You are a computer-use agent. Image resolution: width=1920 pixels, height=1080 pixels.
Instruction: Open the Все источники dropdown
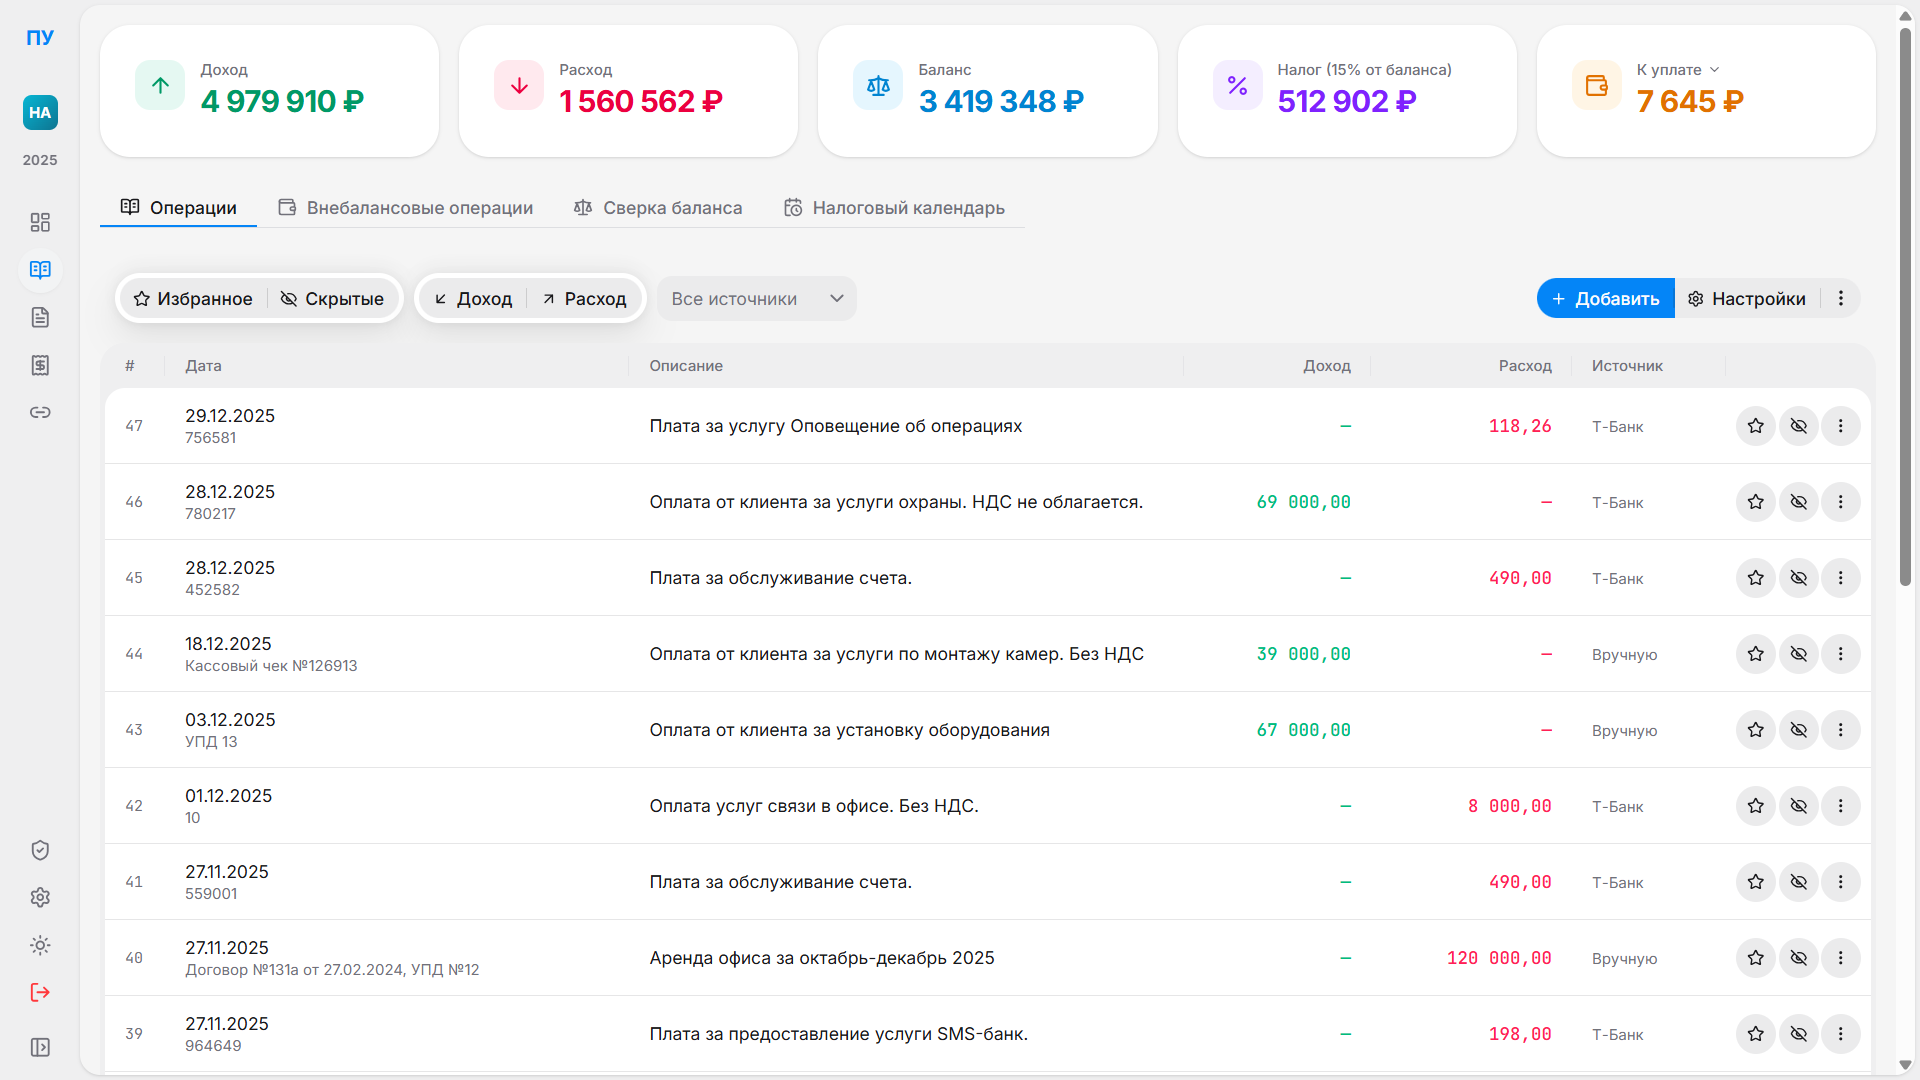click(x=756, y=299)
